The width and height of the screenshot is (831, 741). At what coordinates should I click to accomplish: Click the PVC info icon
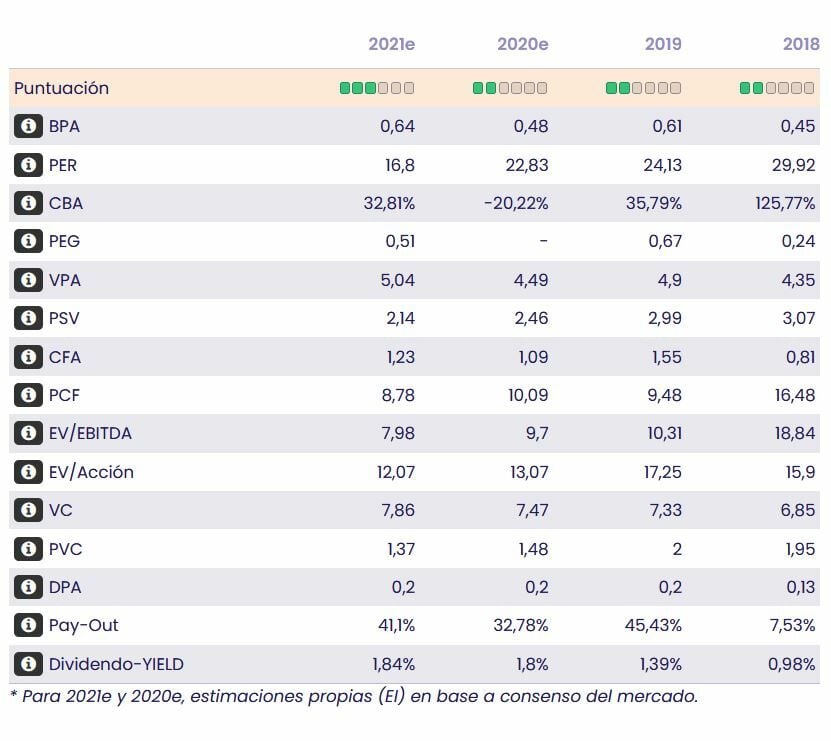(28, 549)
